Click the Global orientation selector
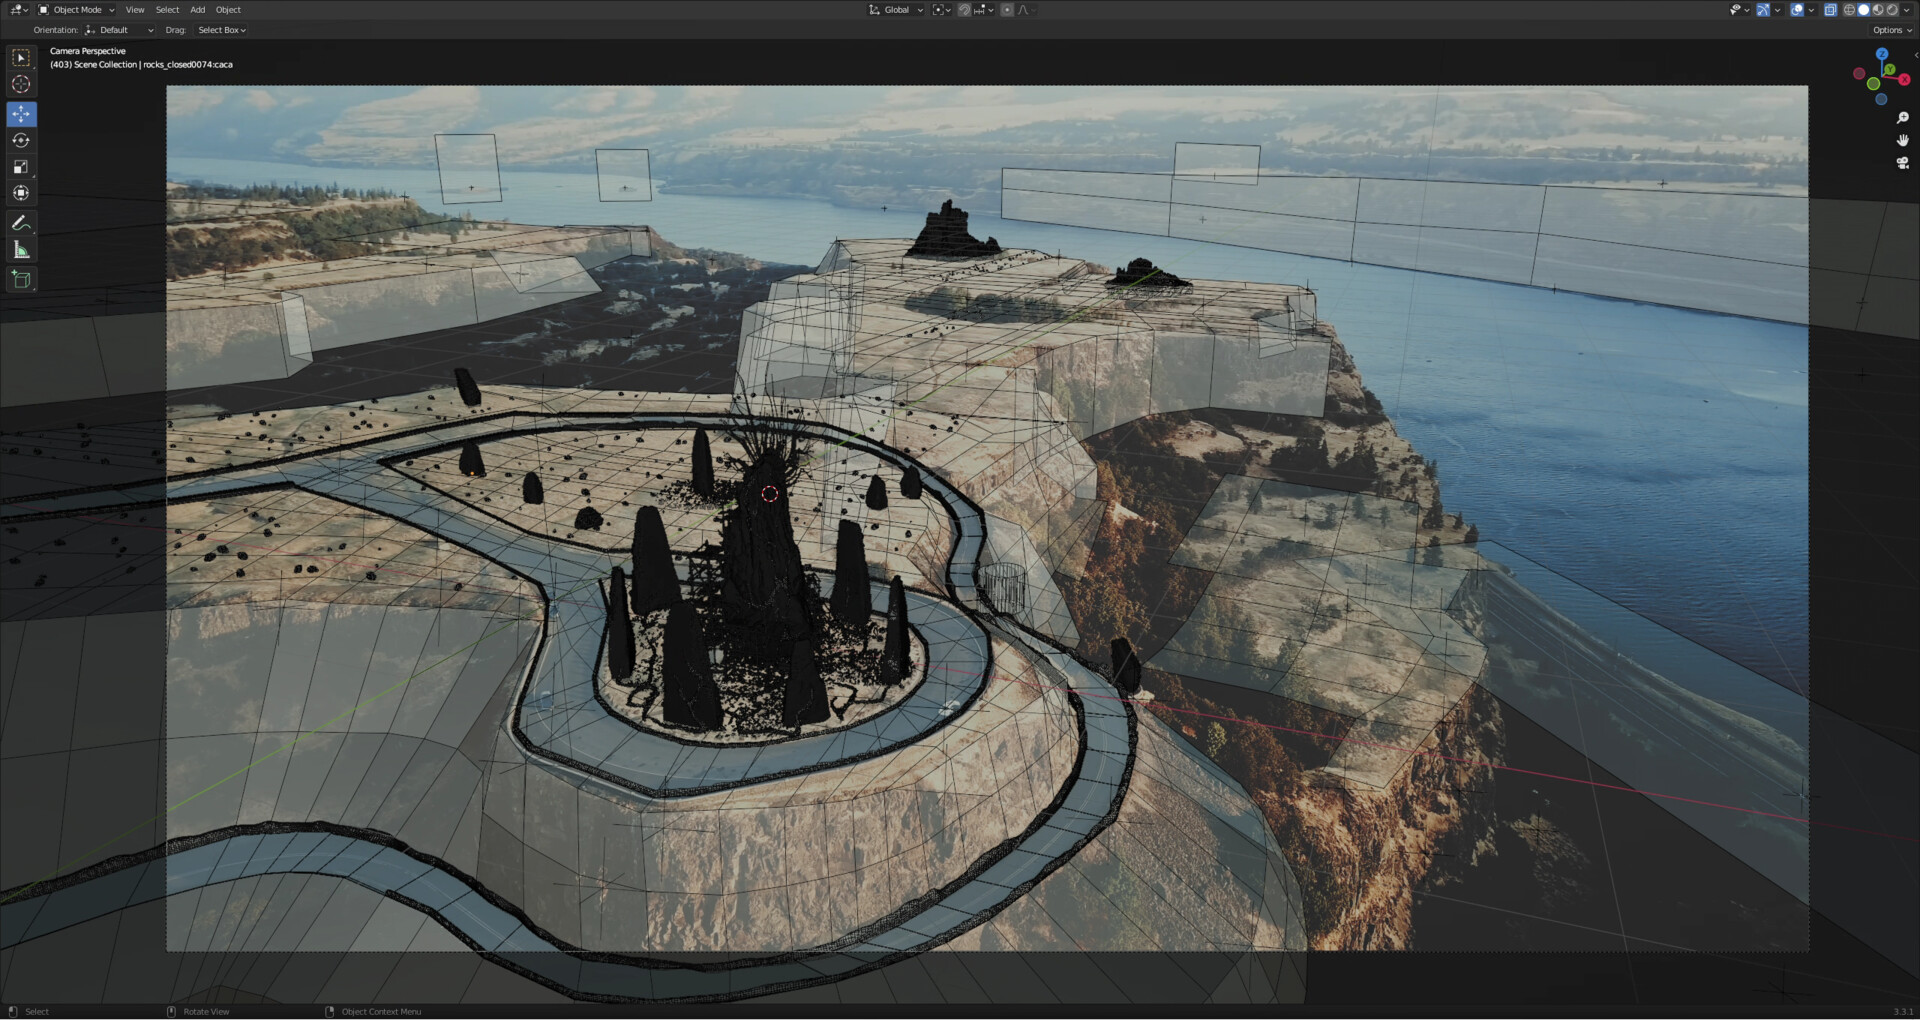 [x=895, y=9]
